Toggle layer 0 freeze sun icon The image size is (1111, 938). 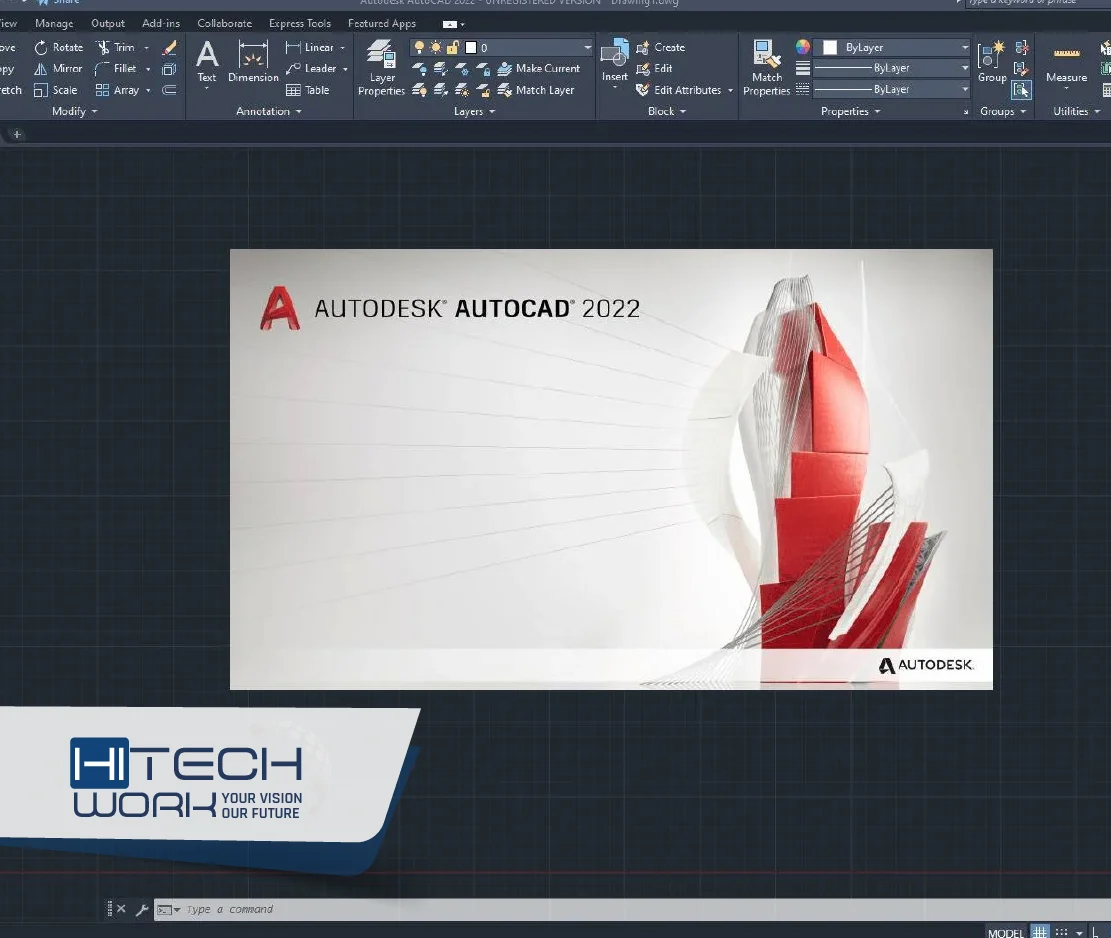[x=436, y=47]
